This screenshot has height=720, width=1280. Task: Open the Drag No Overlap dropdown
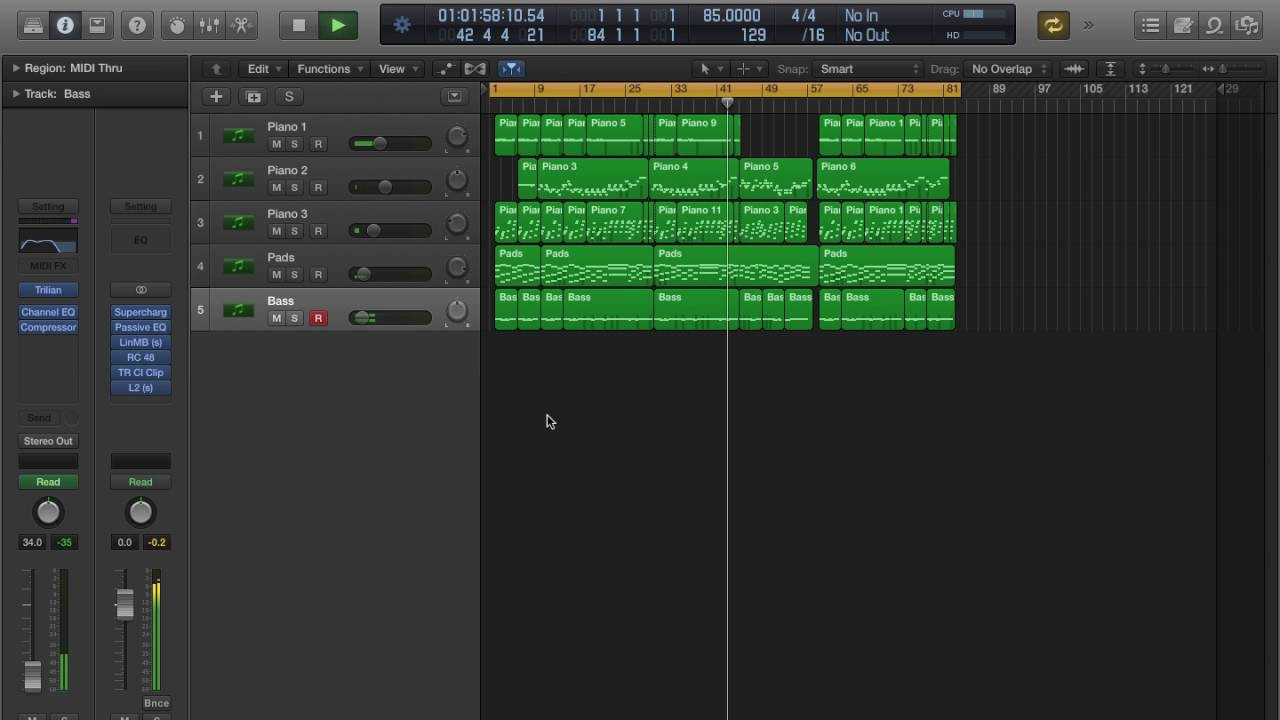(1010, 69)
